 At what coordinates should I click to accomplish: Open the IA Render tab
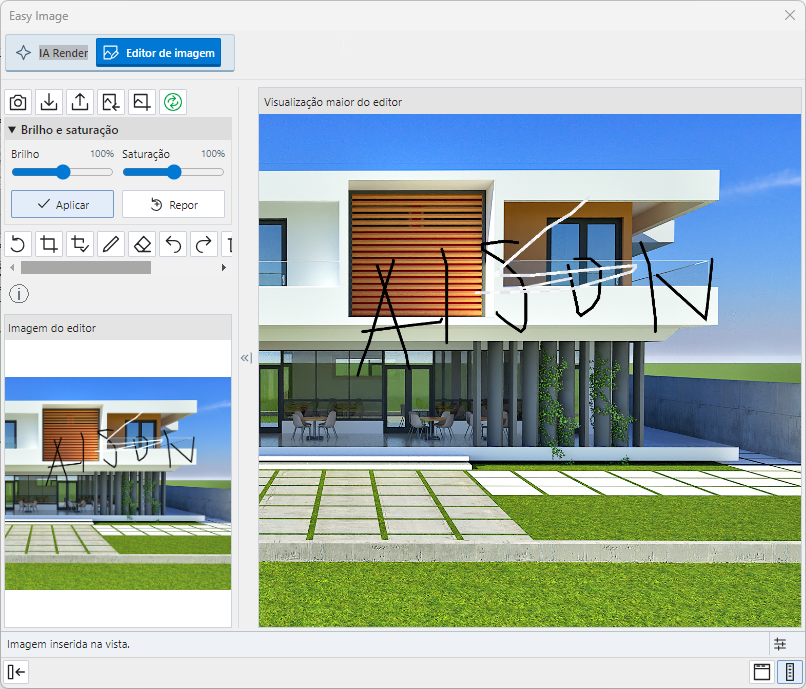point(52,53)
